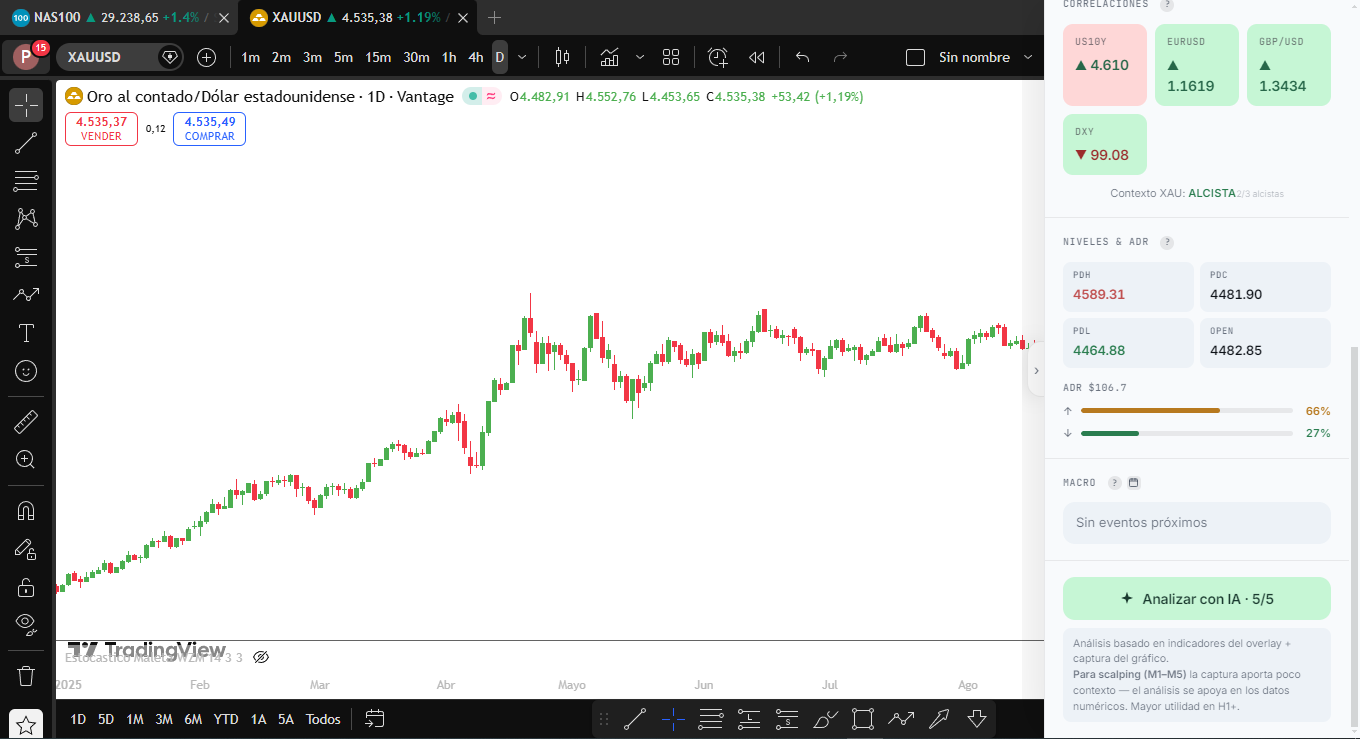Toggle the layout checkbox beside Sin nombre
1360x739 pixels.
pos(915,57)
